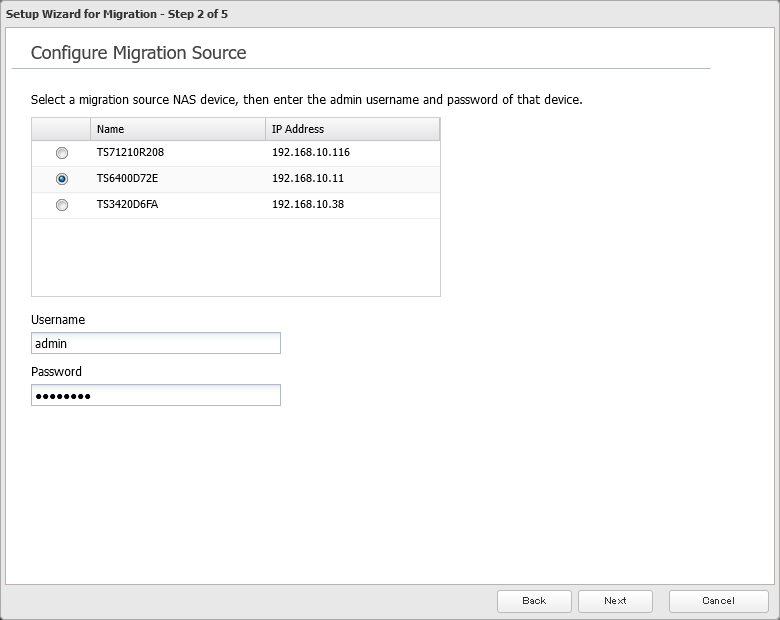Cancel the migration setup wizard
780x620 pixels.
click(718, 600)
